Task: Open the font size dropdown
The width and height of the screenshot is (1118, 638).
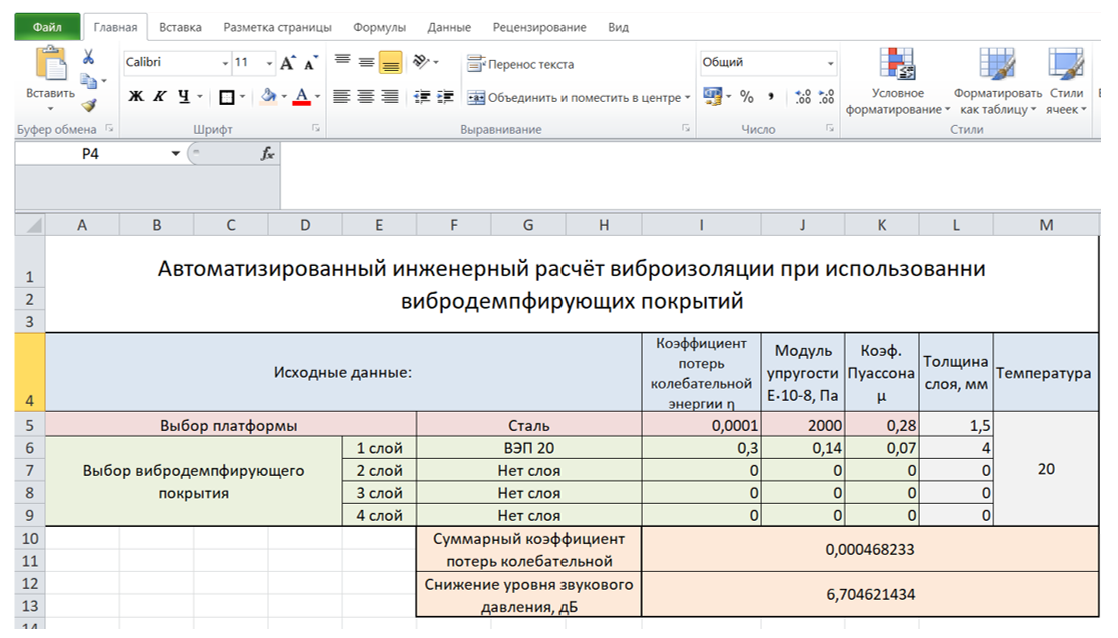Action: (269, 63)
